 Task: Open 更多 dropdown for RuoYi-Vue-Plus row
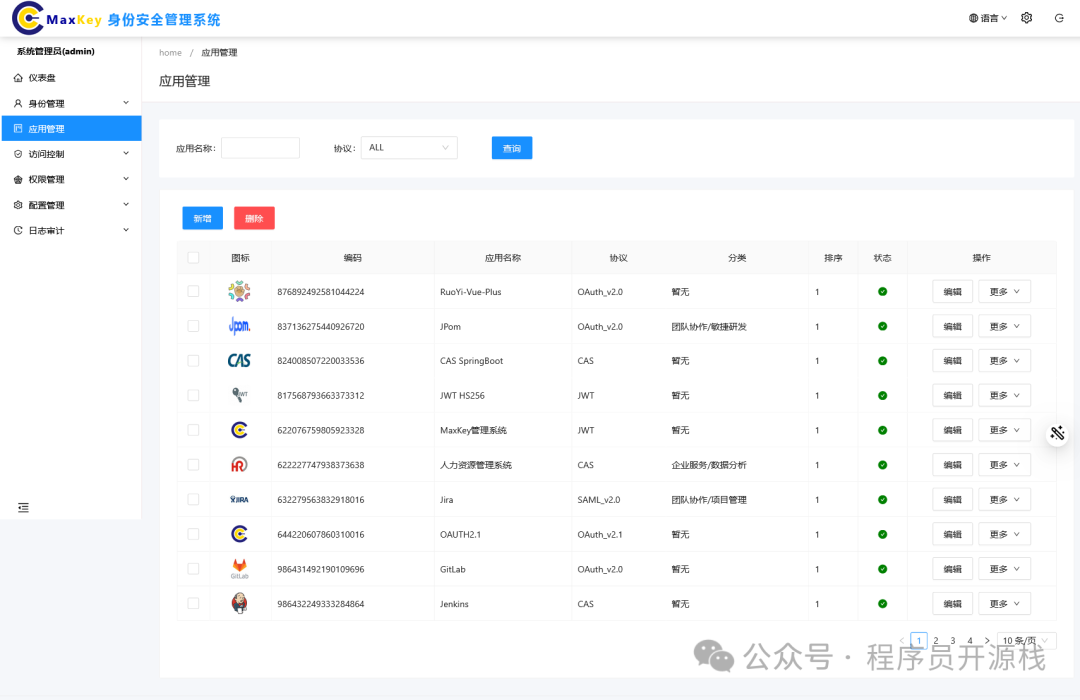[1004, 291]
